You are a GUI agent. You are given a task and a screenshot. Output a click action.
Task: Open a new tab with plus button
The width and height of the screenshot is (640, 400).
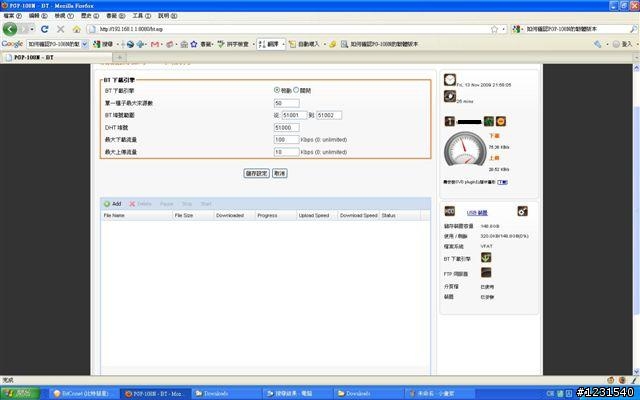point(120,58)
